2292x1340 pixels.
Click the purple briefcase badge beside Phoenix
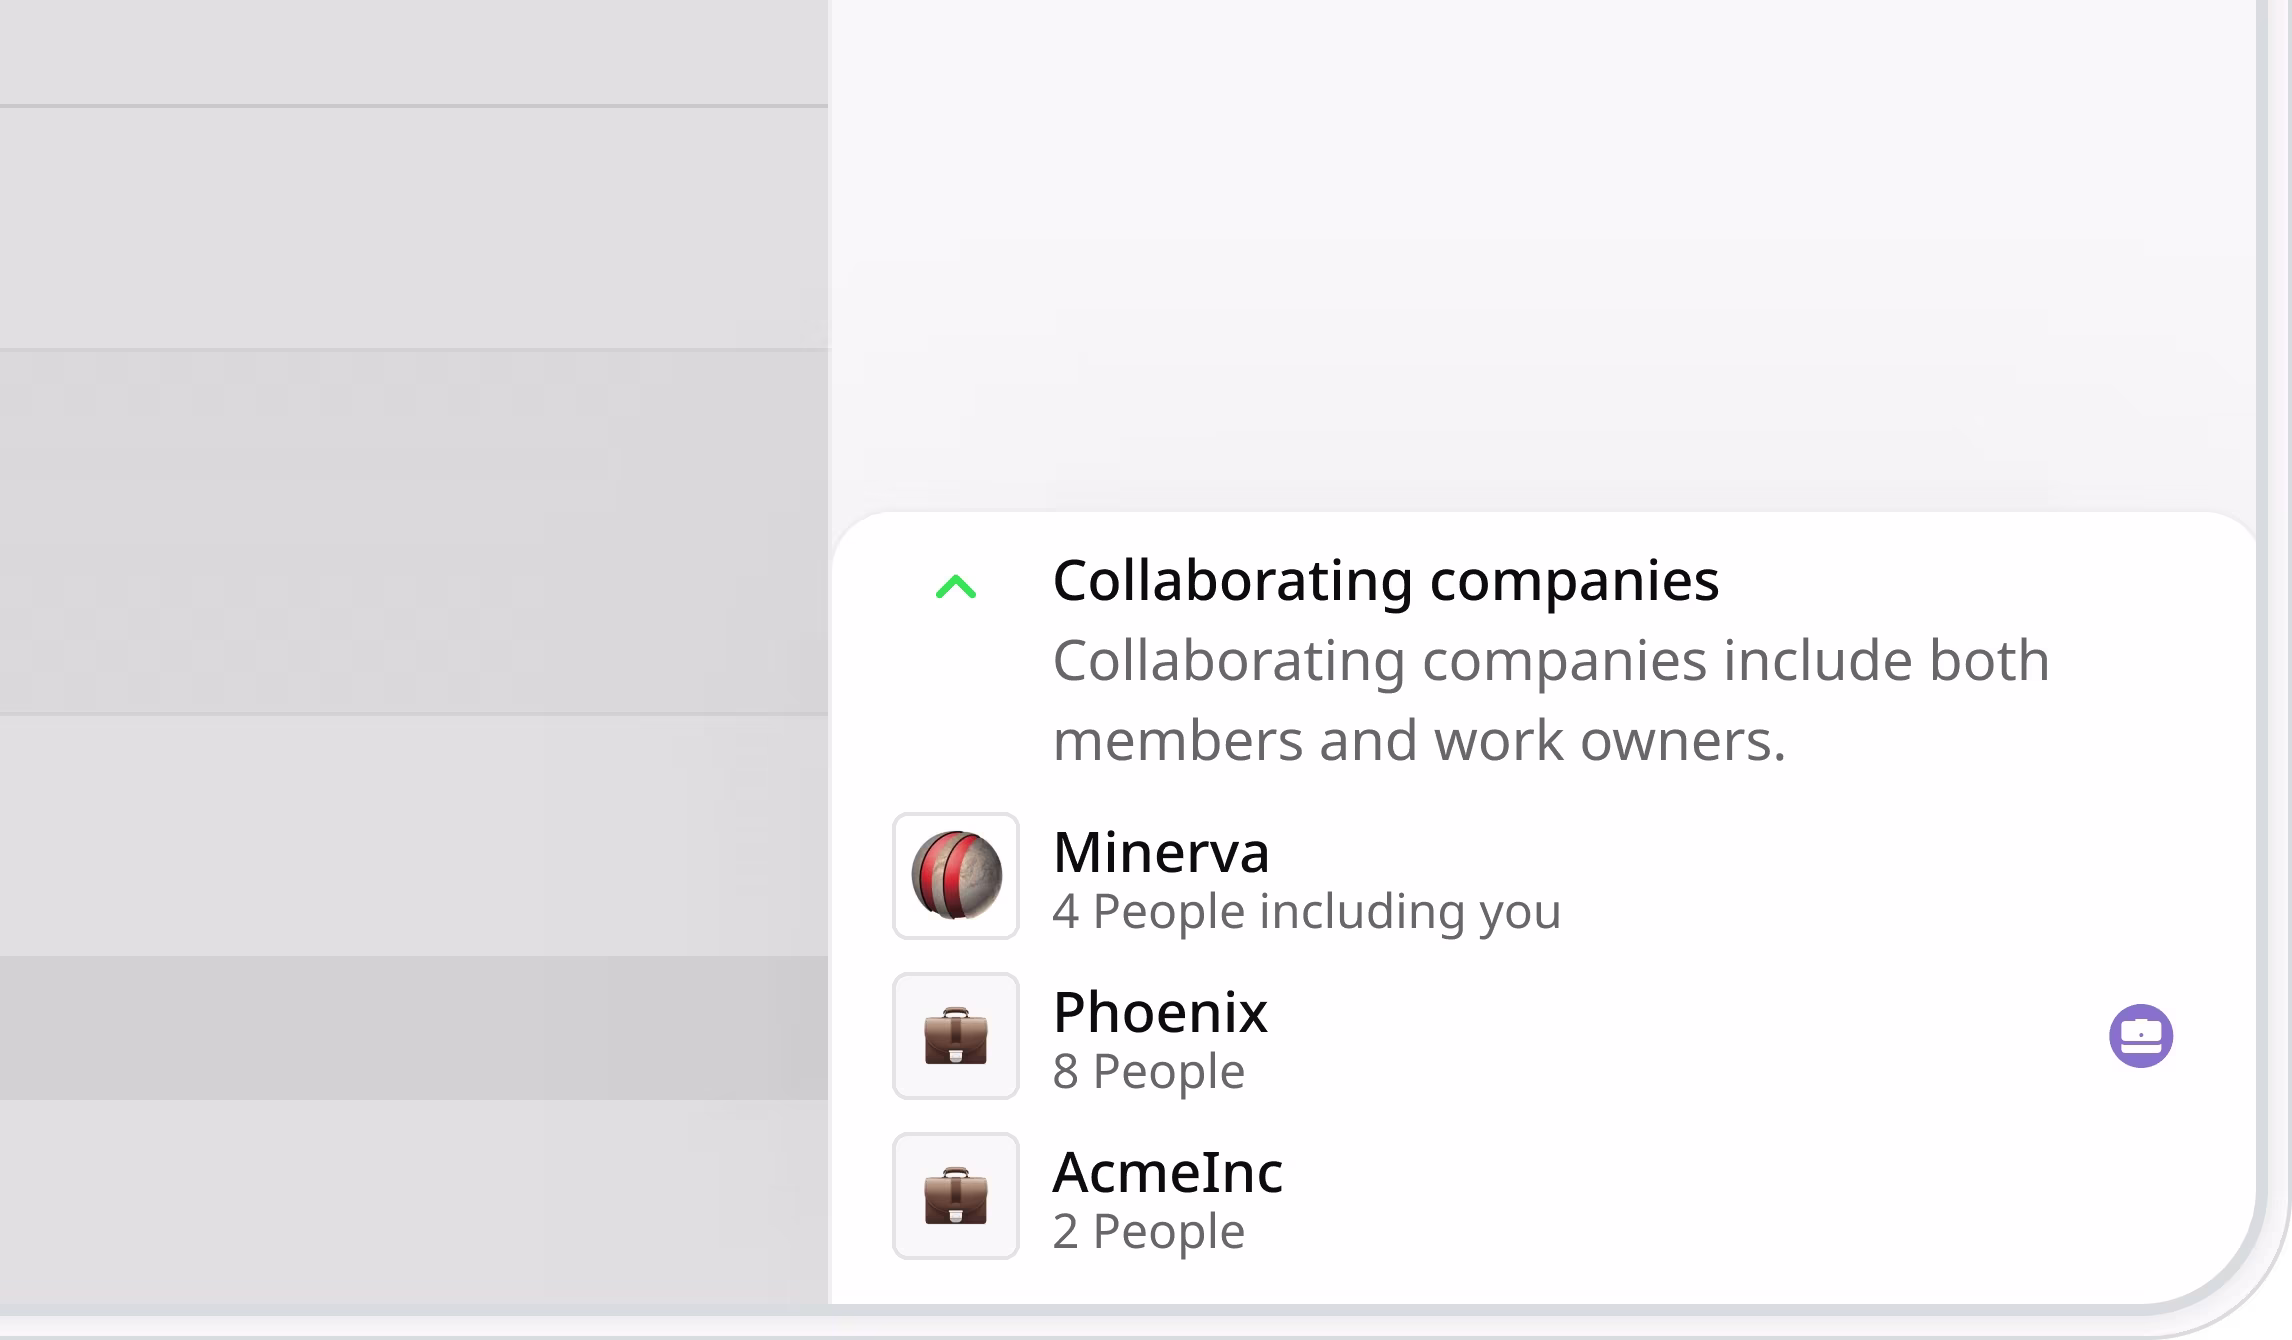[x=2141, y=1036]
